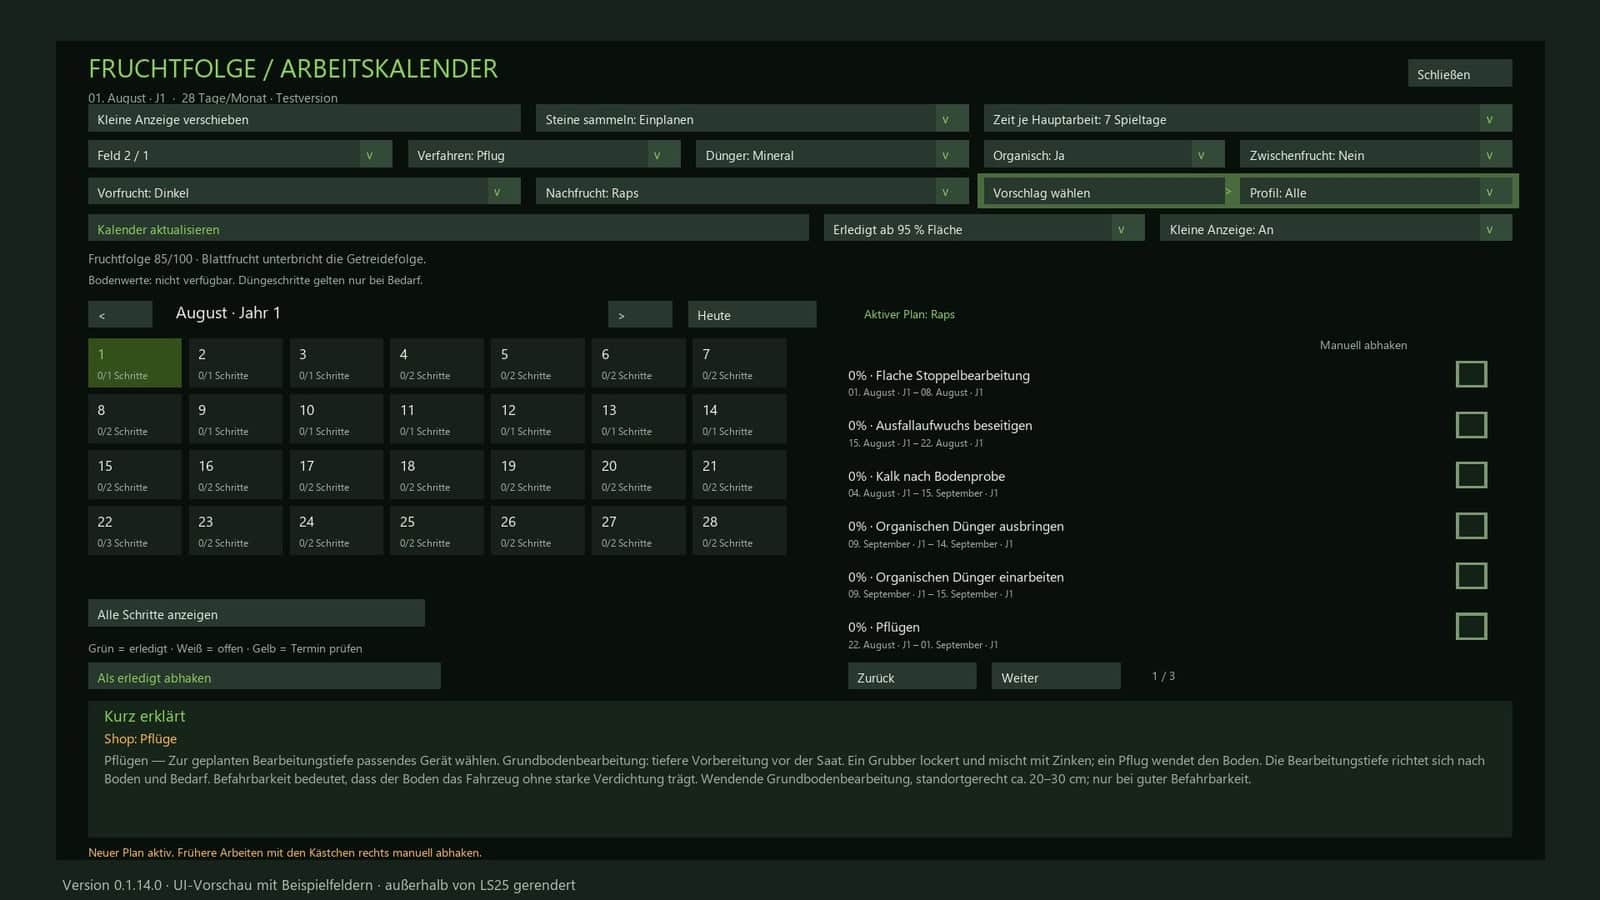Image resolution: width=1600 pixels, height=900 pixels.
Task: Click the Shop: Pflüge link
Action: coord(140,739)
